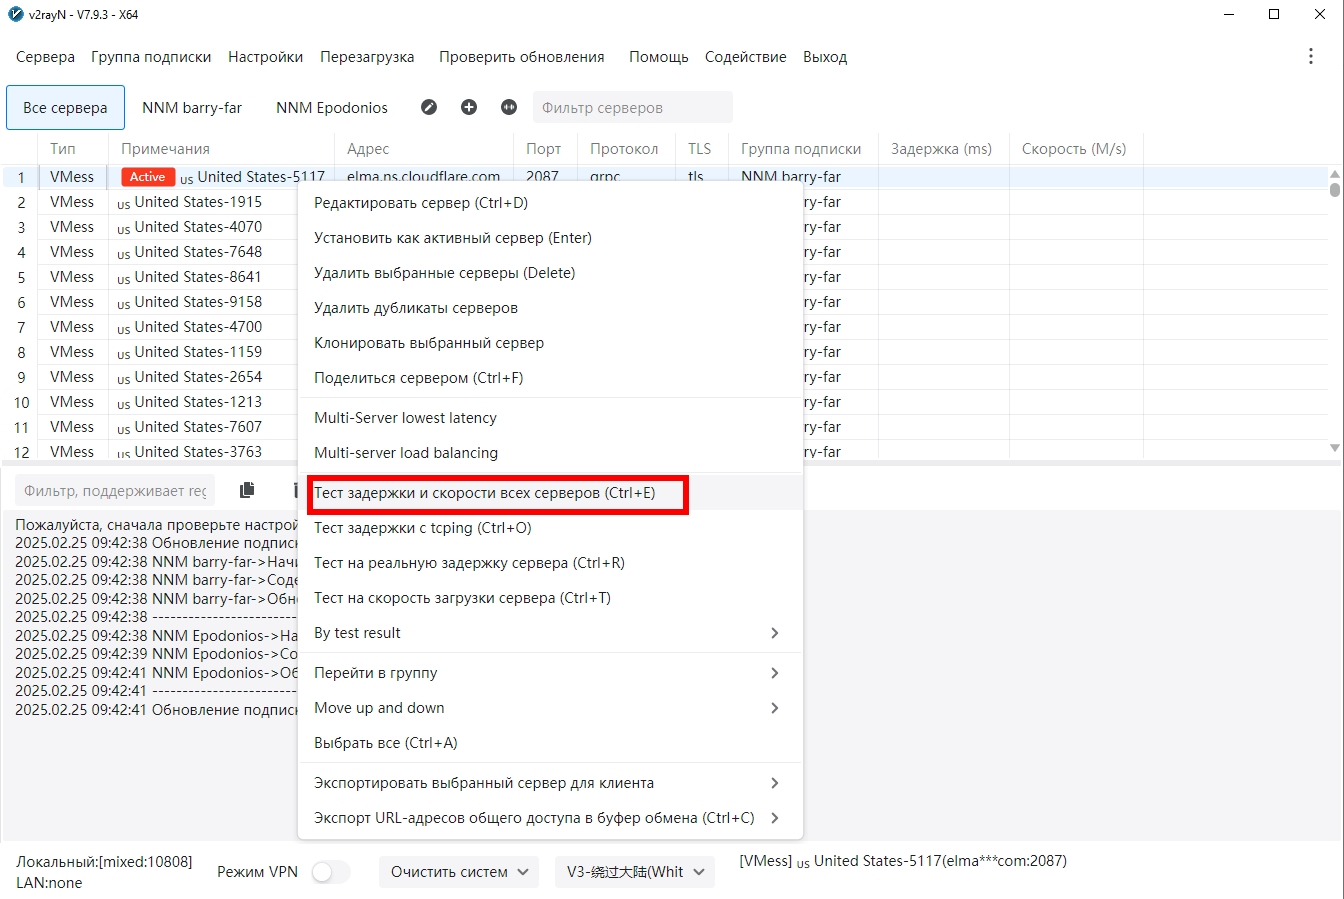
Task: Open the Настройки menu
Action: [x=265, y=57]
